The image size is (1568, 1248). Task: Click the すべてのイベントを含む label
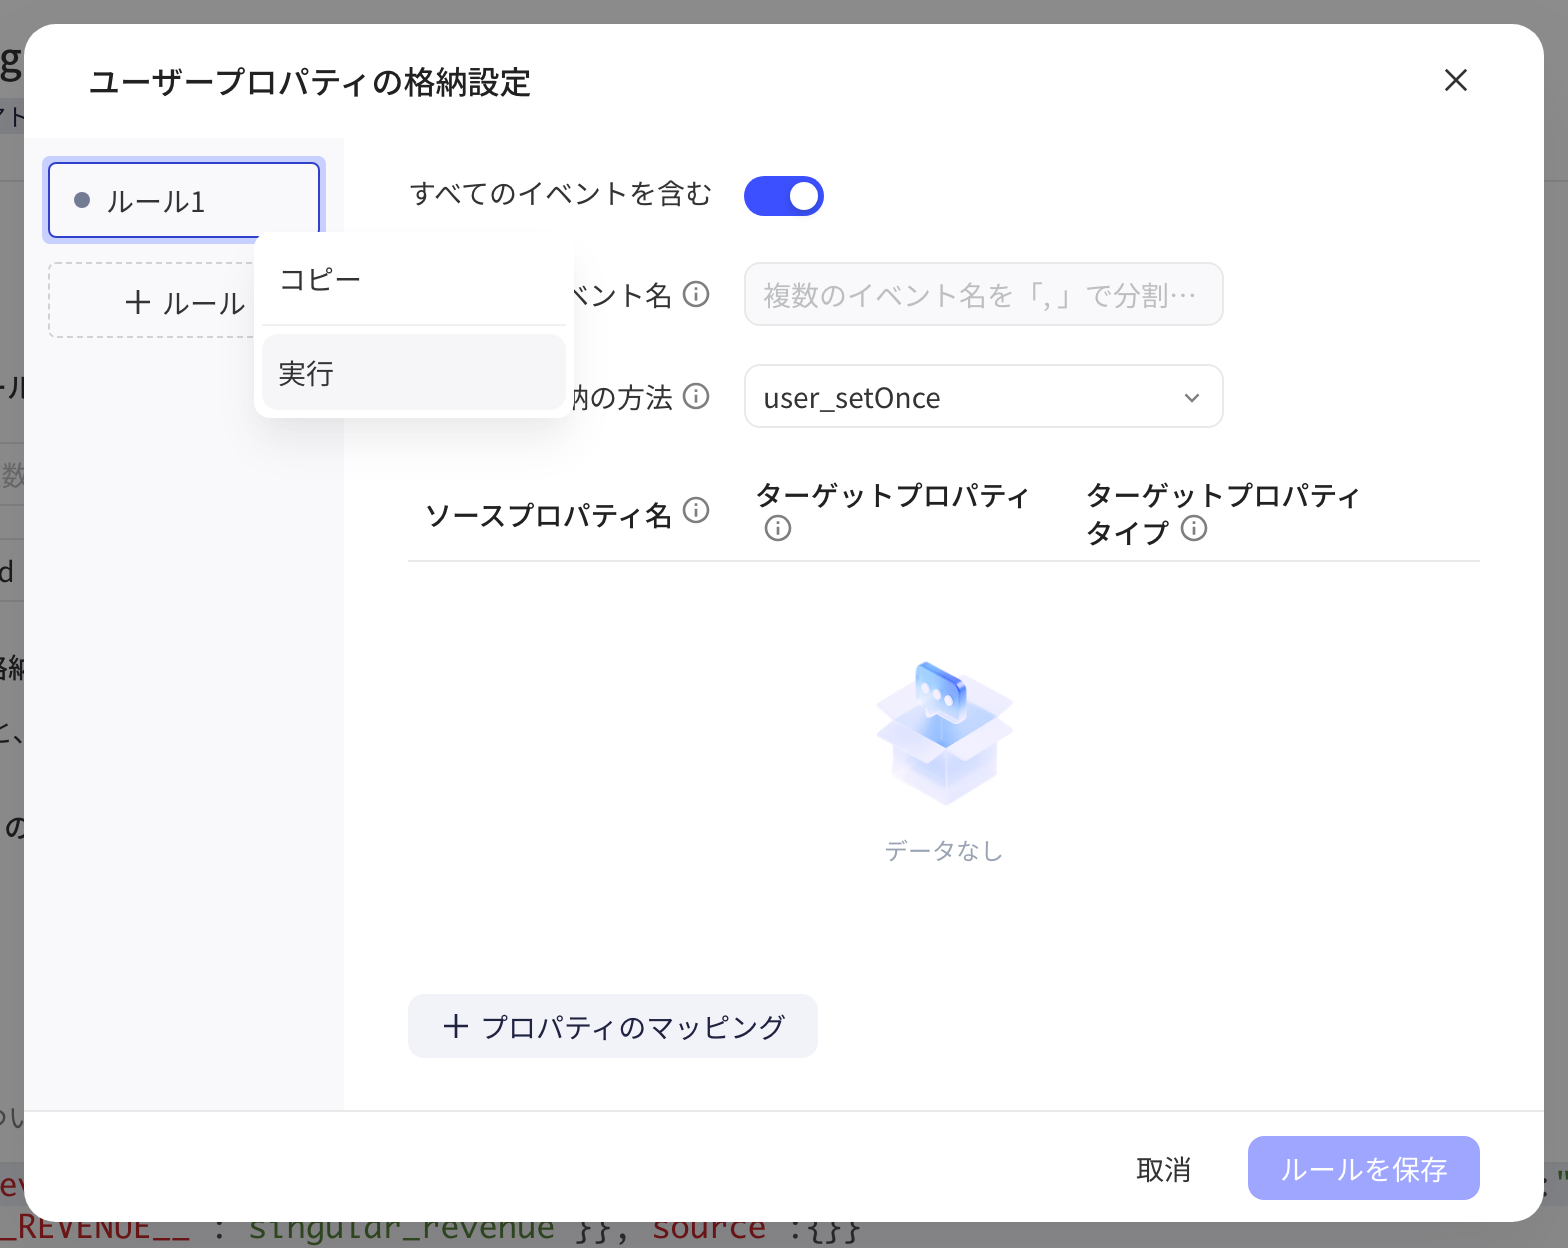tap(561, 193)
